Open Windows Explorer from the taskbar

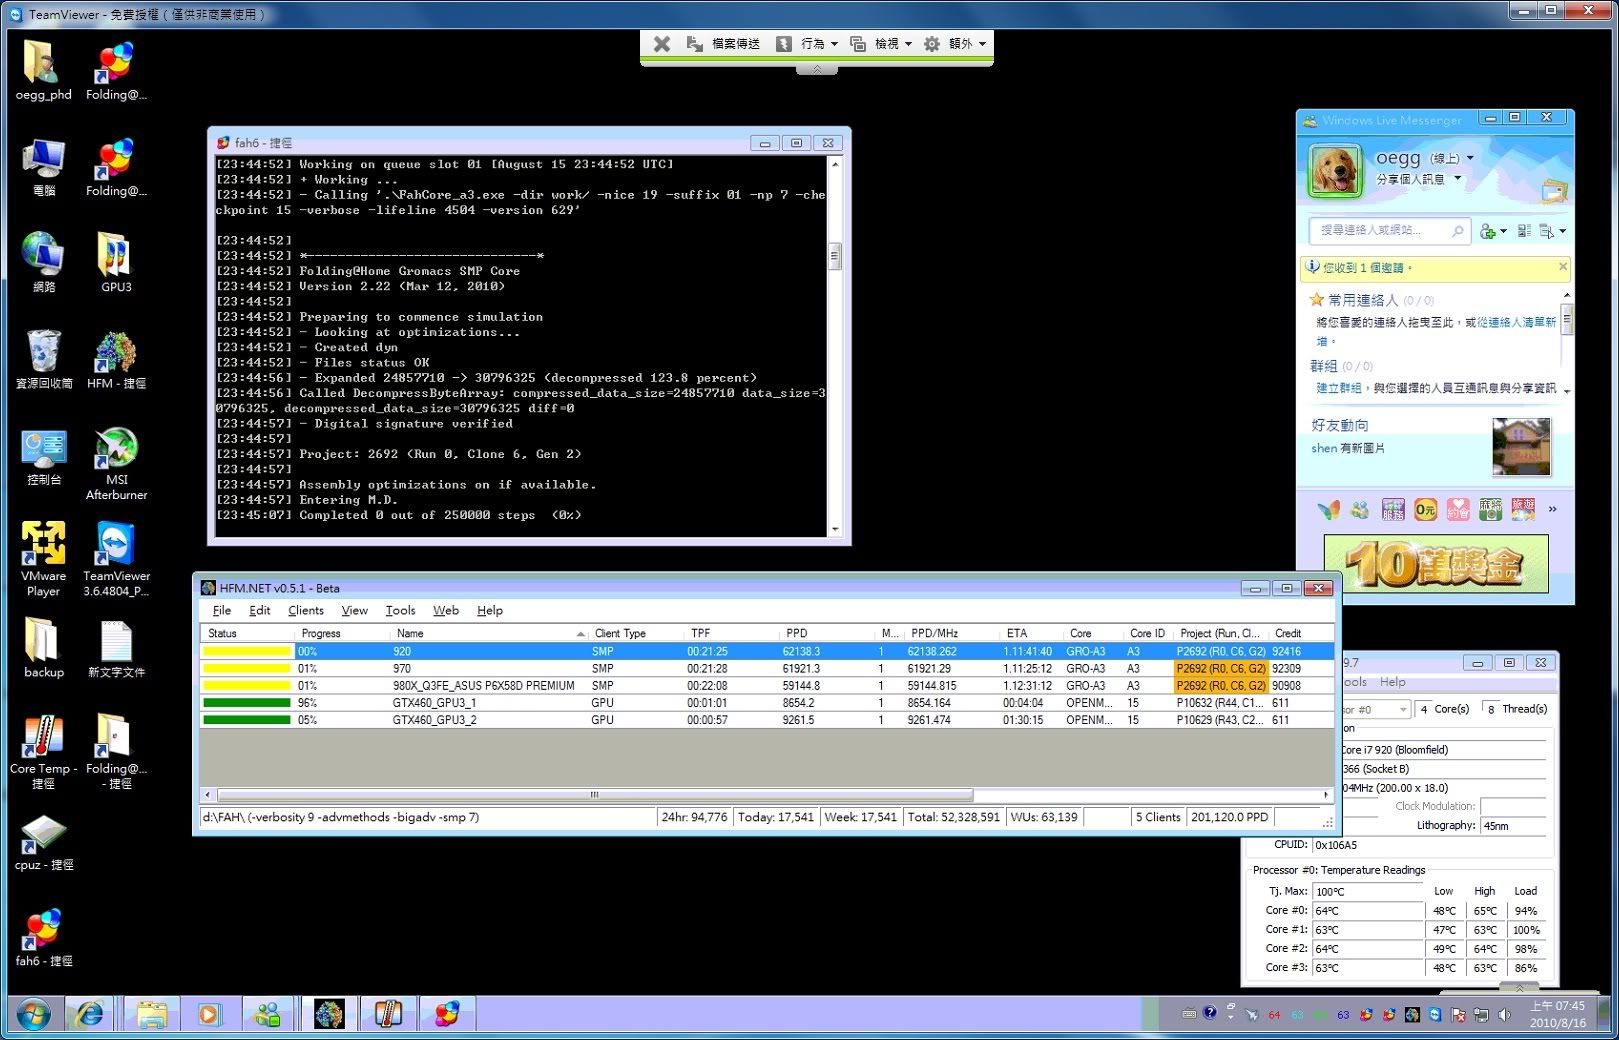152,1014
